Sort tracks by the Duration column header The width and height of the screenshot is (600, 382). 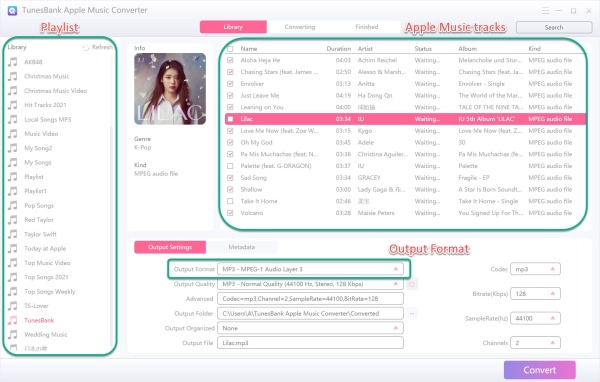tap(338, 49)
